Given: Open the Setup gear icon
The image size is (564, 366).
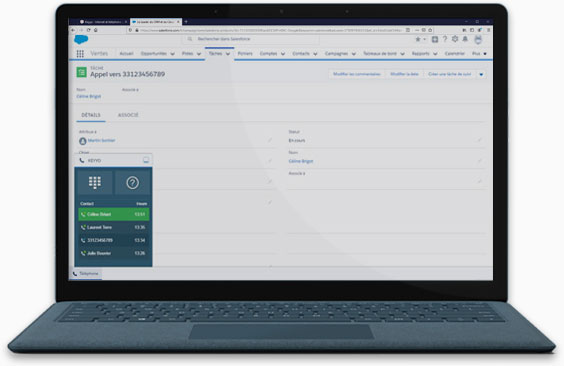Looking at the screenshot, I should coord(455,39).
